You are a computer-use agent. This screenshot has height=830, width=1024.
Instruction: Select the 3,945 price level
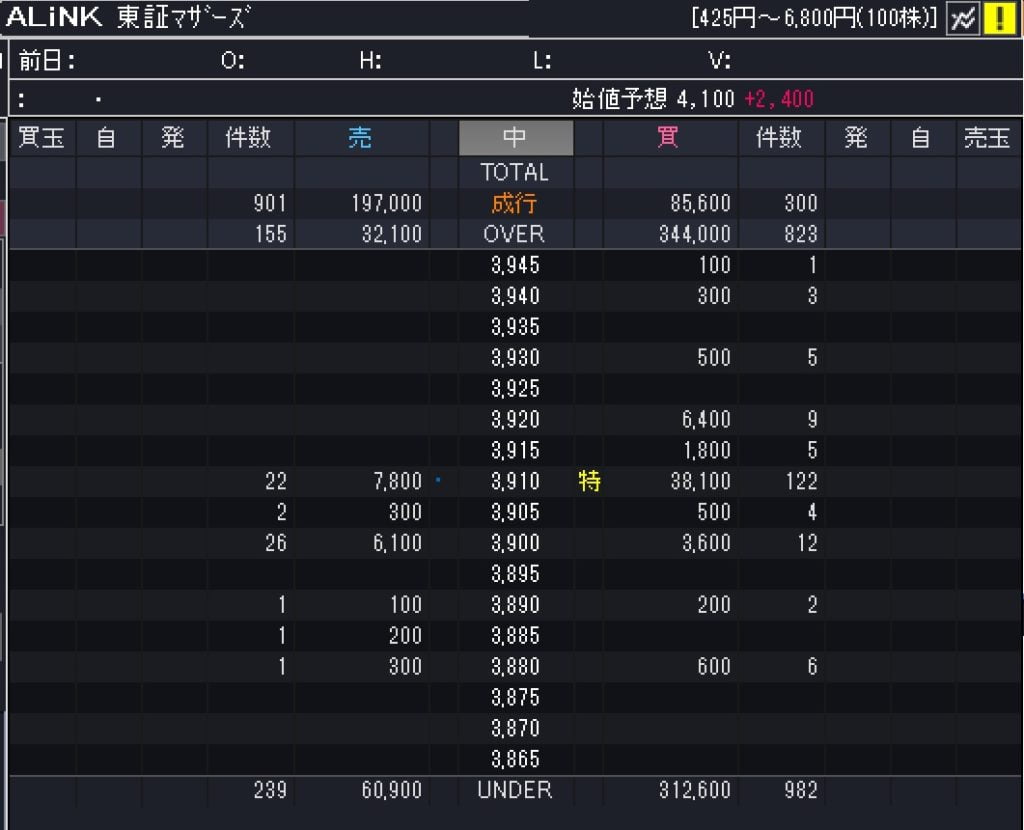point(515,265)
